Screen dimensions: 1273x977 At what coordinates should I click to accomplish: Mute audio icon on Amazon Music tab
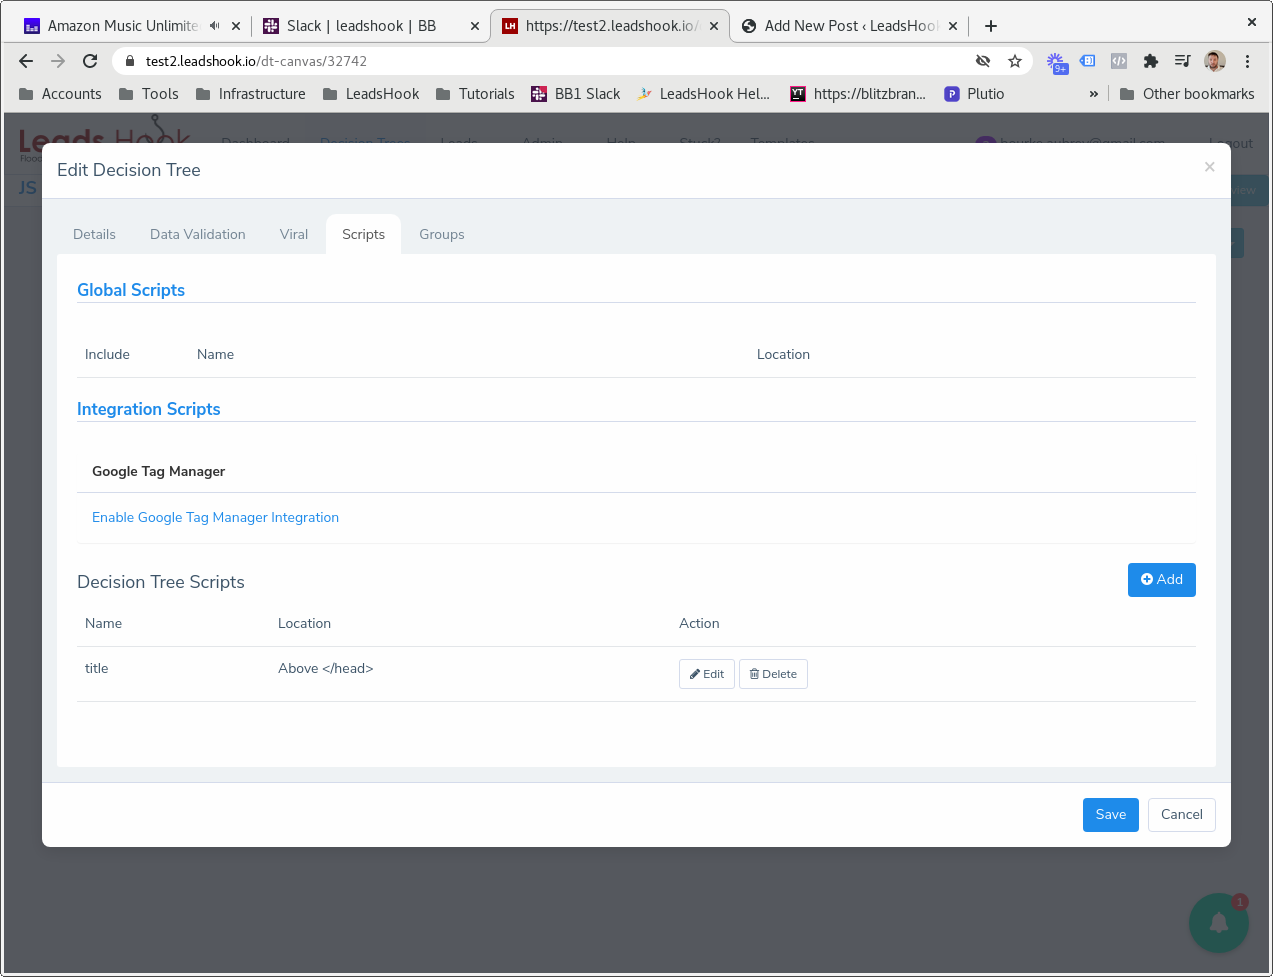[x=214, y=26]
